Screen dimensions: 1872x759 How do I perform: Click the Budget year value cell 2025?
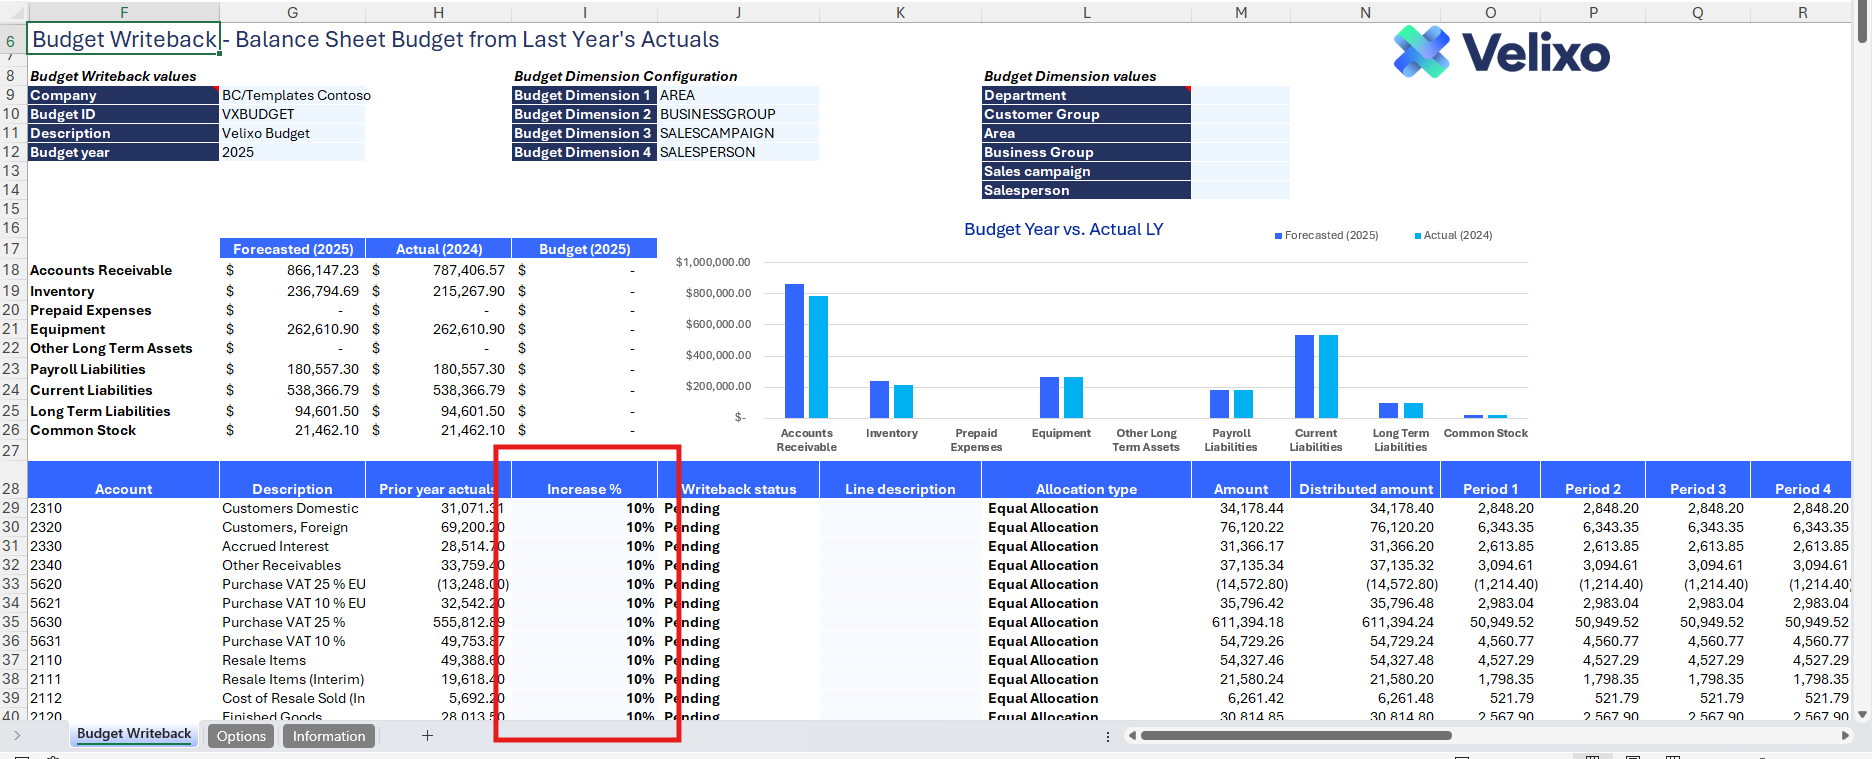pos(291,152)
